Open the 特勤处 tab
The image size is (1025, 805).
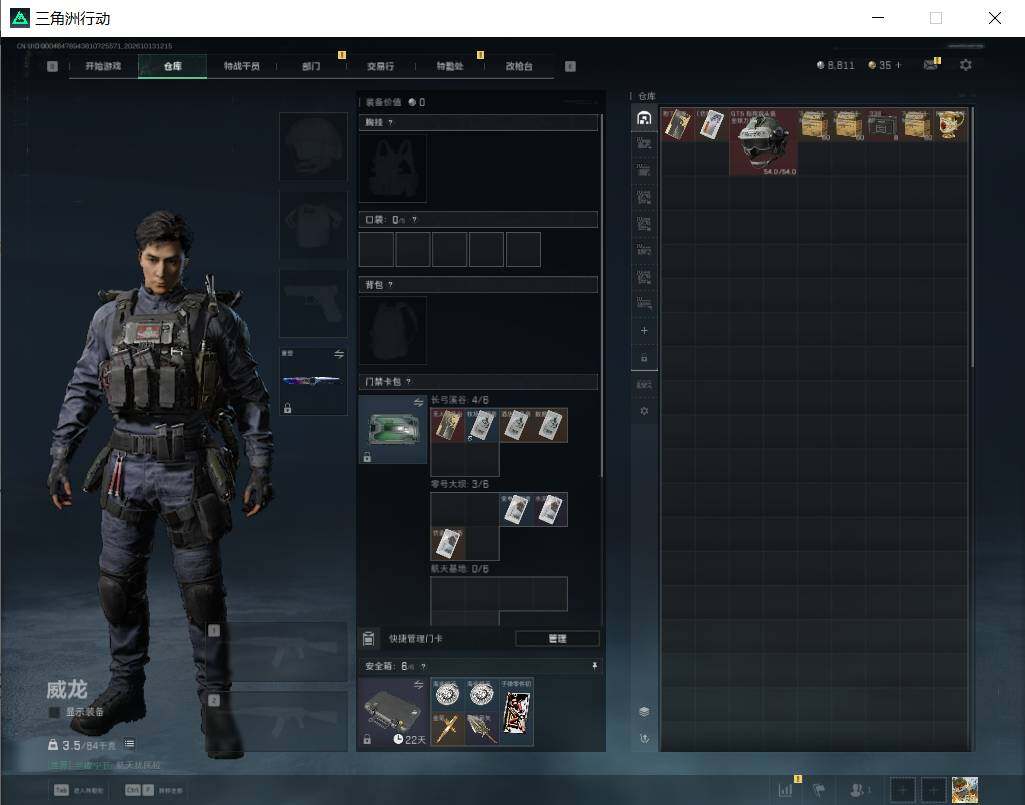pos(450,66)
